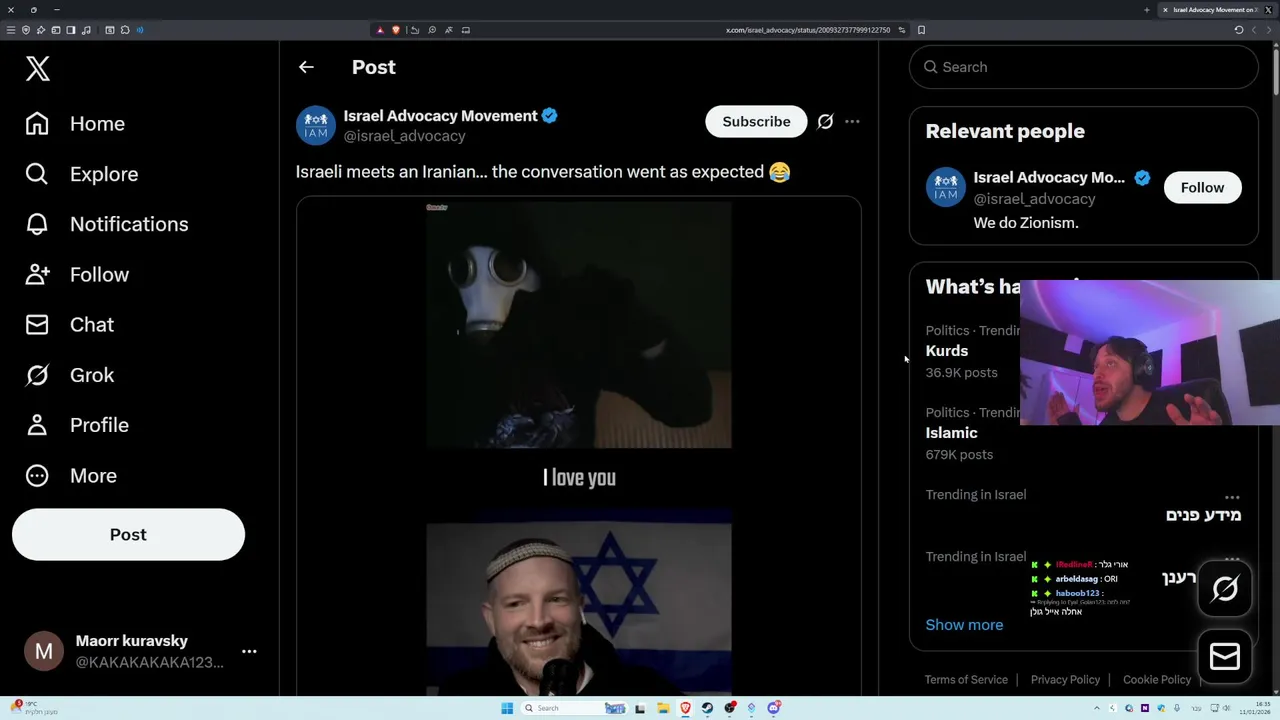Toggle the browser sidebar panel icon
This screenshot has width=1280, height=720.
71,30
